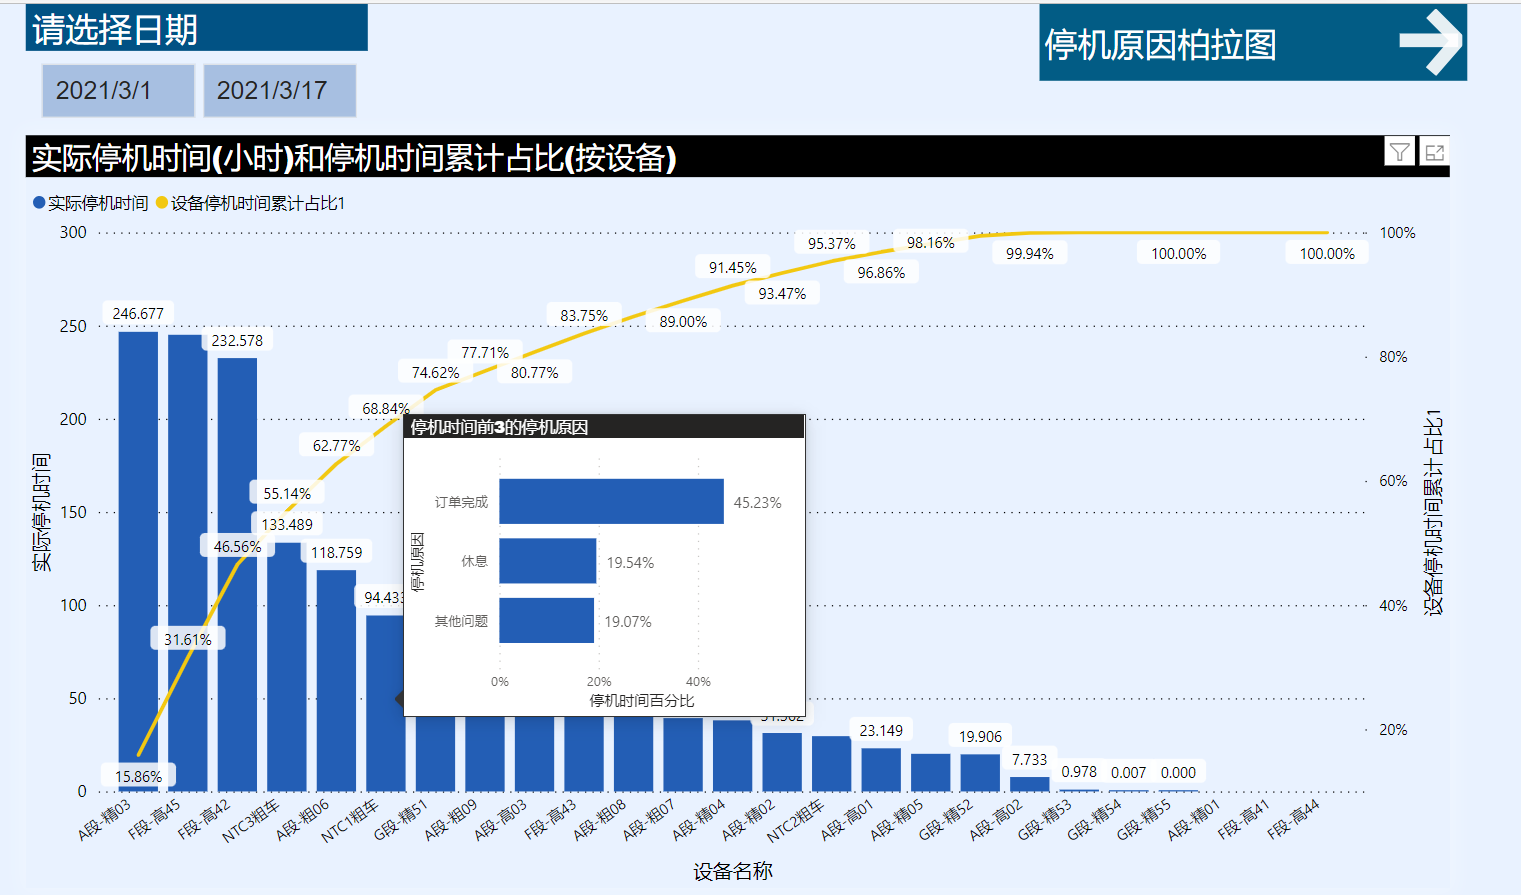Click the NTC3粗车 bar labeled 133.489
The height and width of the screenshot is (895, 1521).
coord(287,667)
